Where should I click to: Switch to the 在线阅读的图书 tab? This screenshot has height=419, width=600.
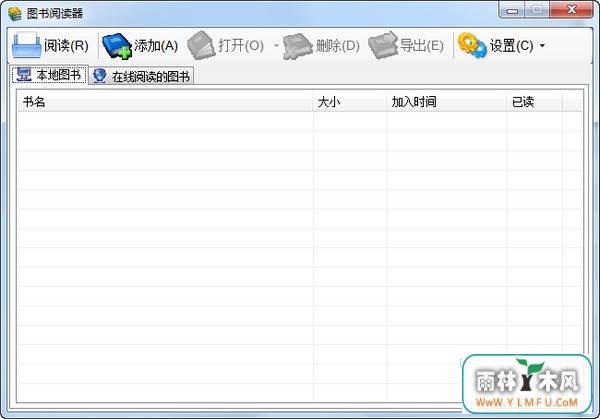[x=142, y=76]
